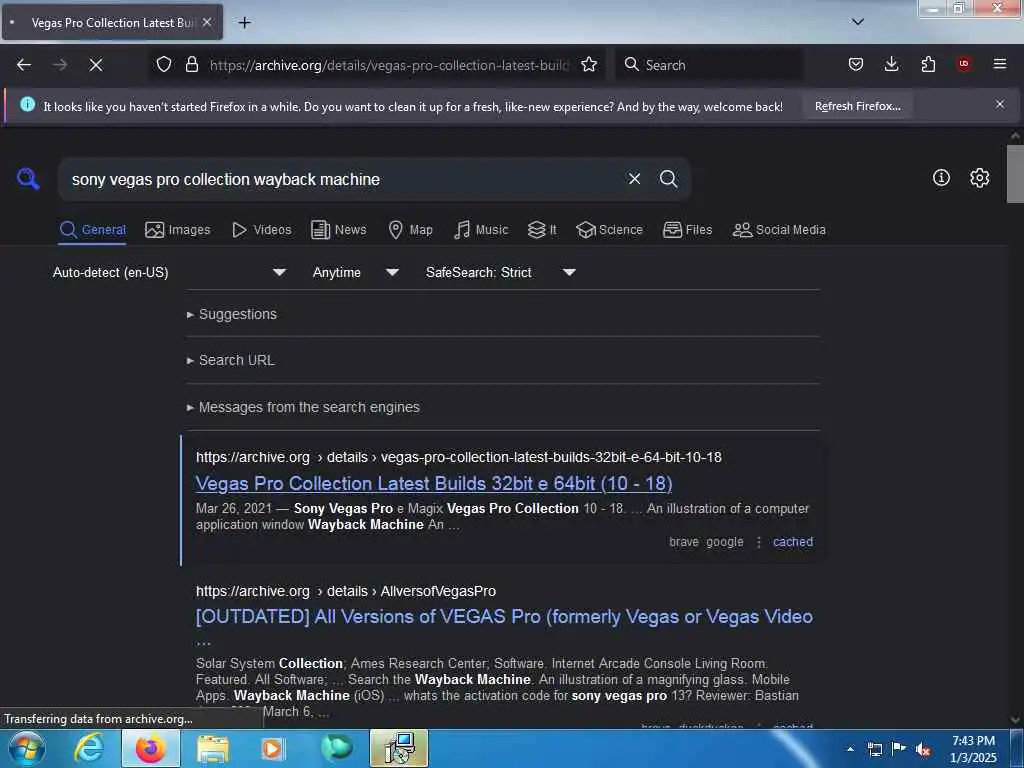Go back to the previous page
Image resolution: width=1024 pixels, height=768 pixels.
point(24,65)
